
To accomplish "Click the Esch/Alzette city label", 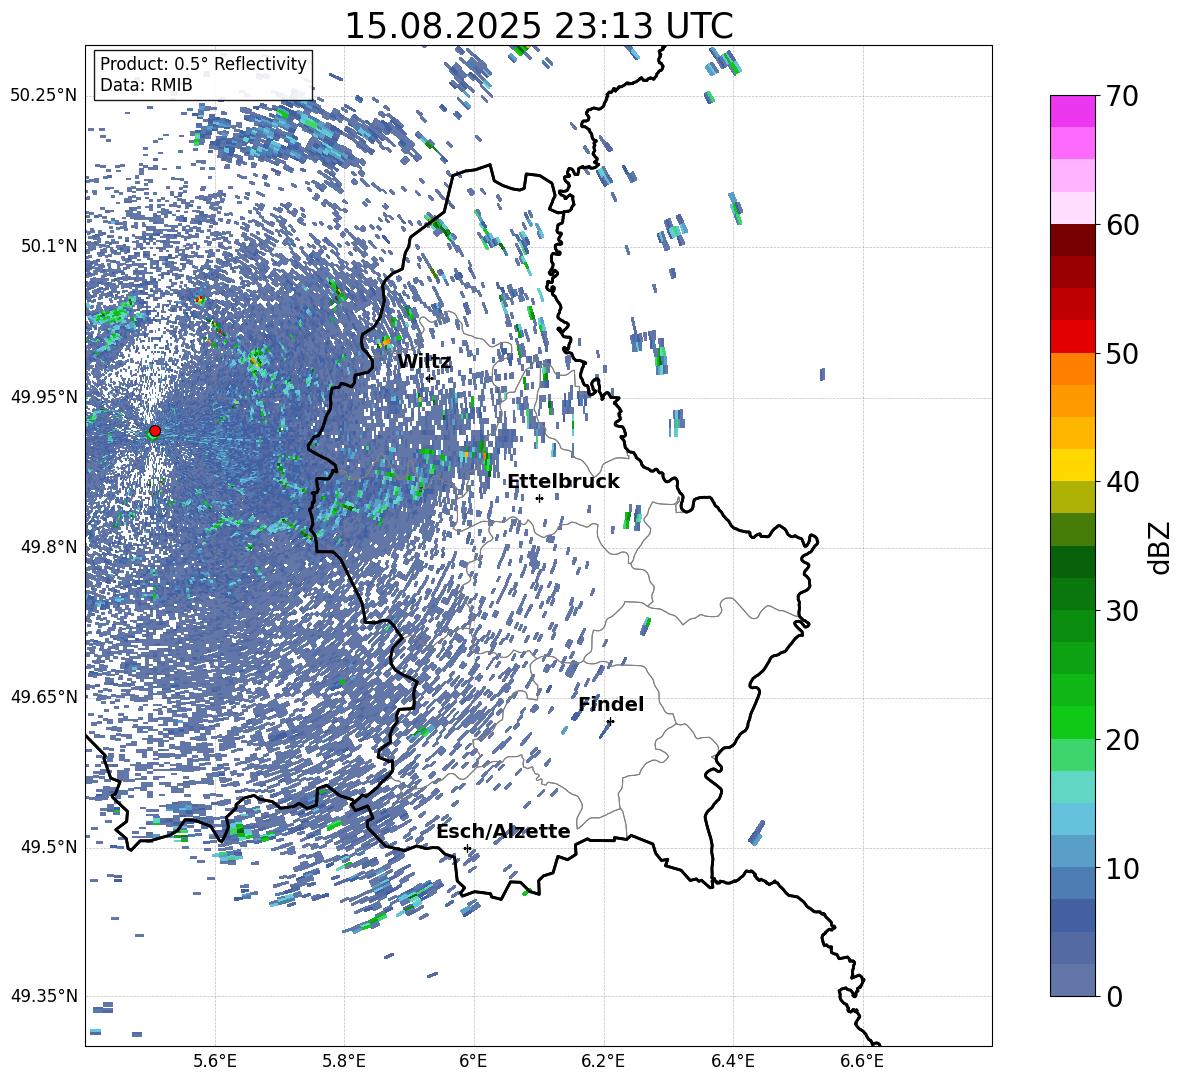I will tap(503, 831).
